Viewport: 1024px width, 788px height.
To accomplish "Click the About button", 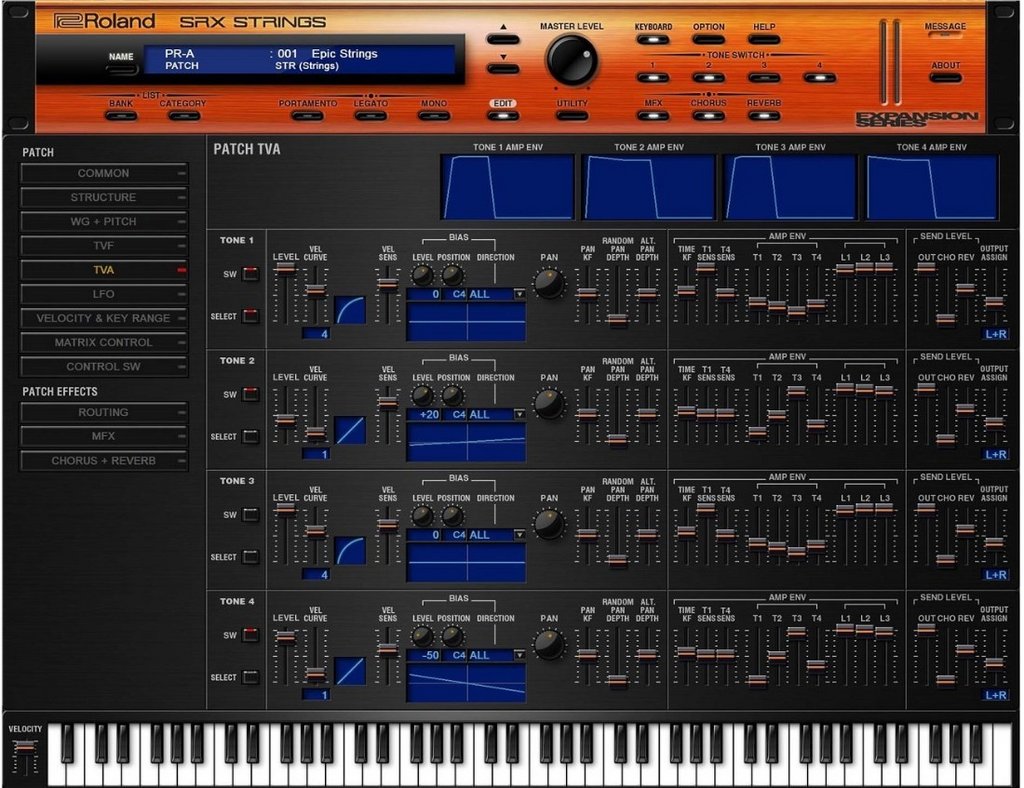I will click(x=946, y=78).
